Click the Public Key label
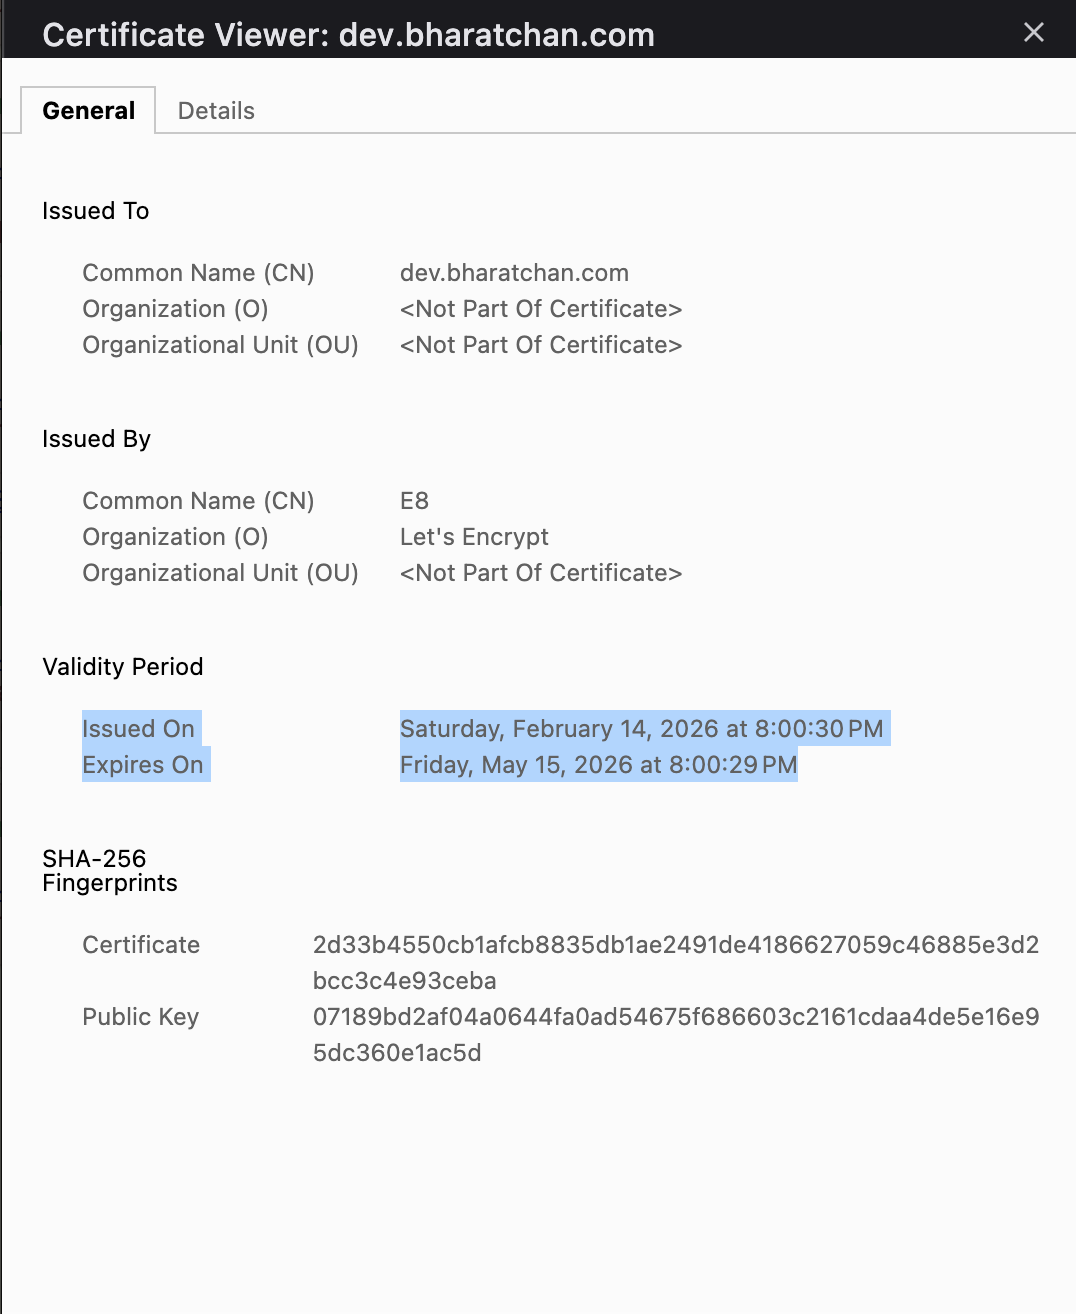The height and width of the screenshot is (1314, 1076). click(x=140, y=1017)
